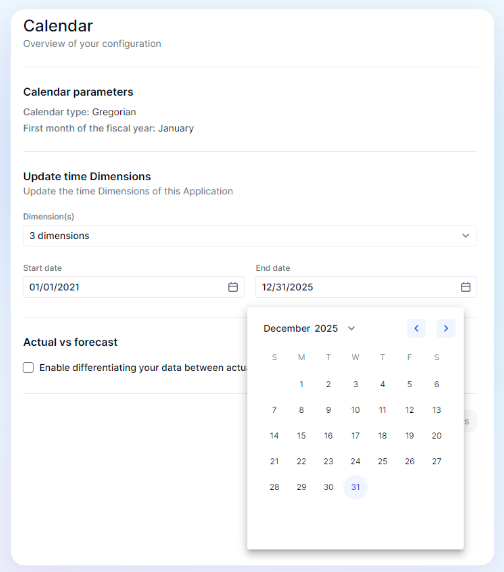The image size is (504, 572).
Task: Click the partially hidden button behind calendar
Action: click(x=470, y=421)
